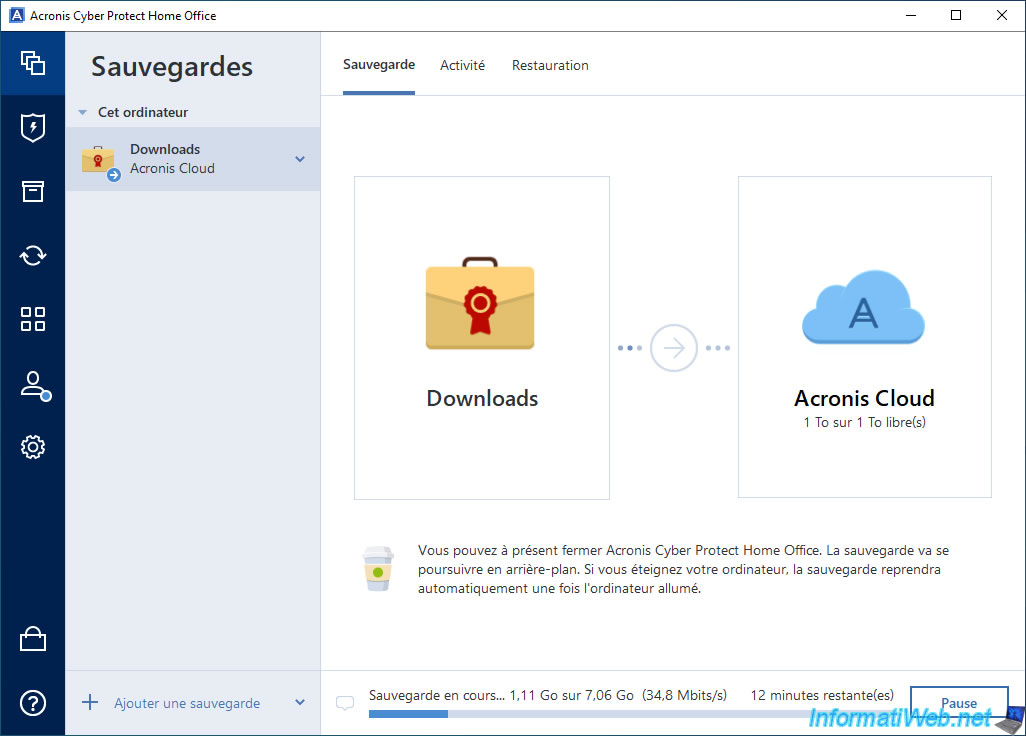Click the '1 To sur 1 To libre(s)' text
Image resolution: width=1026 pixels, height=736 pixels.
coord(864,423)
